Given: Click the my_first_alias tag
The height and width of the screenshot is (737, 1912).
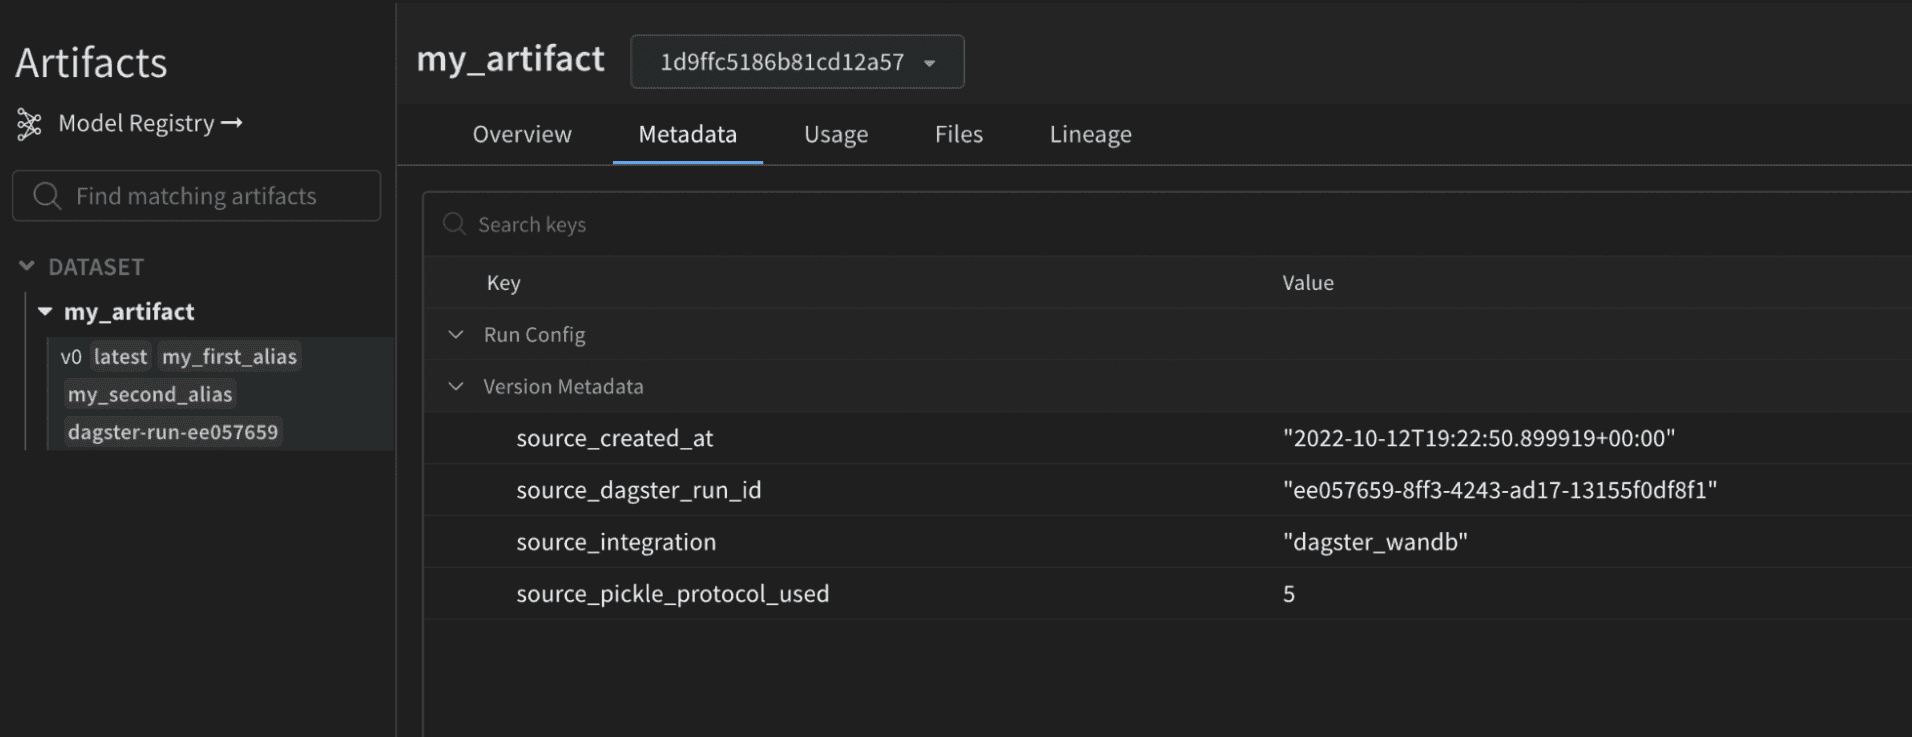Looking at the screenshot, I should tap(229, 356).
